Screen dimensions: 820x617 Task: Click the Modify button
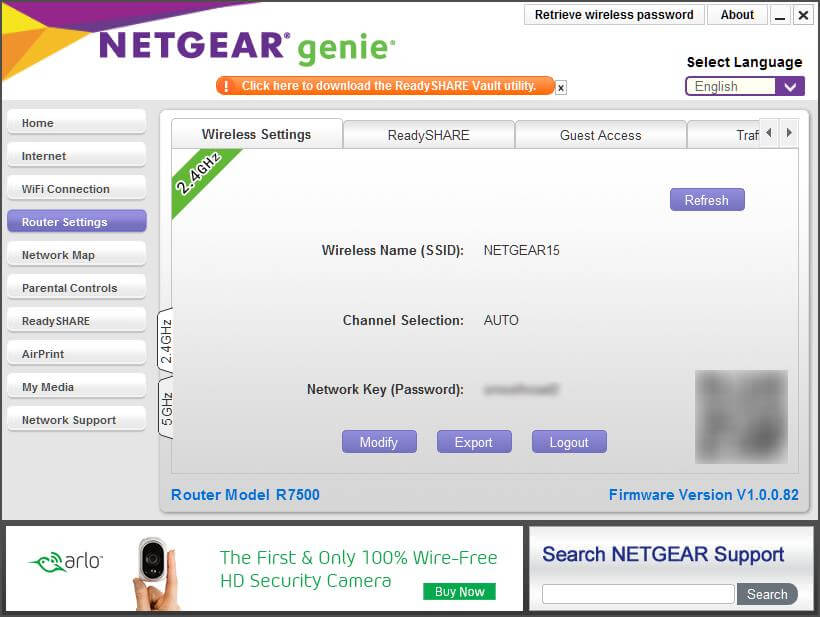[x=379, y=442]
